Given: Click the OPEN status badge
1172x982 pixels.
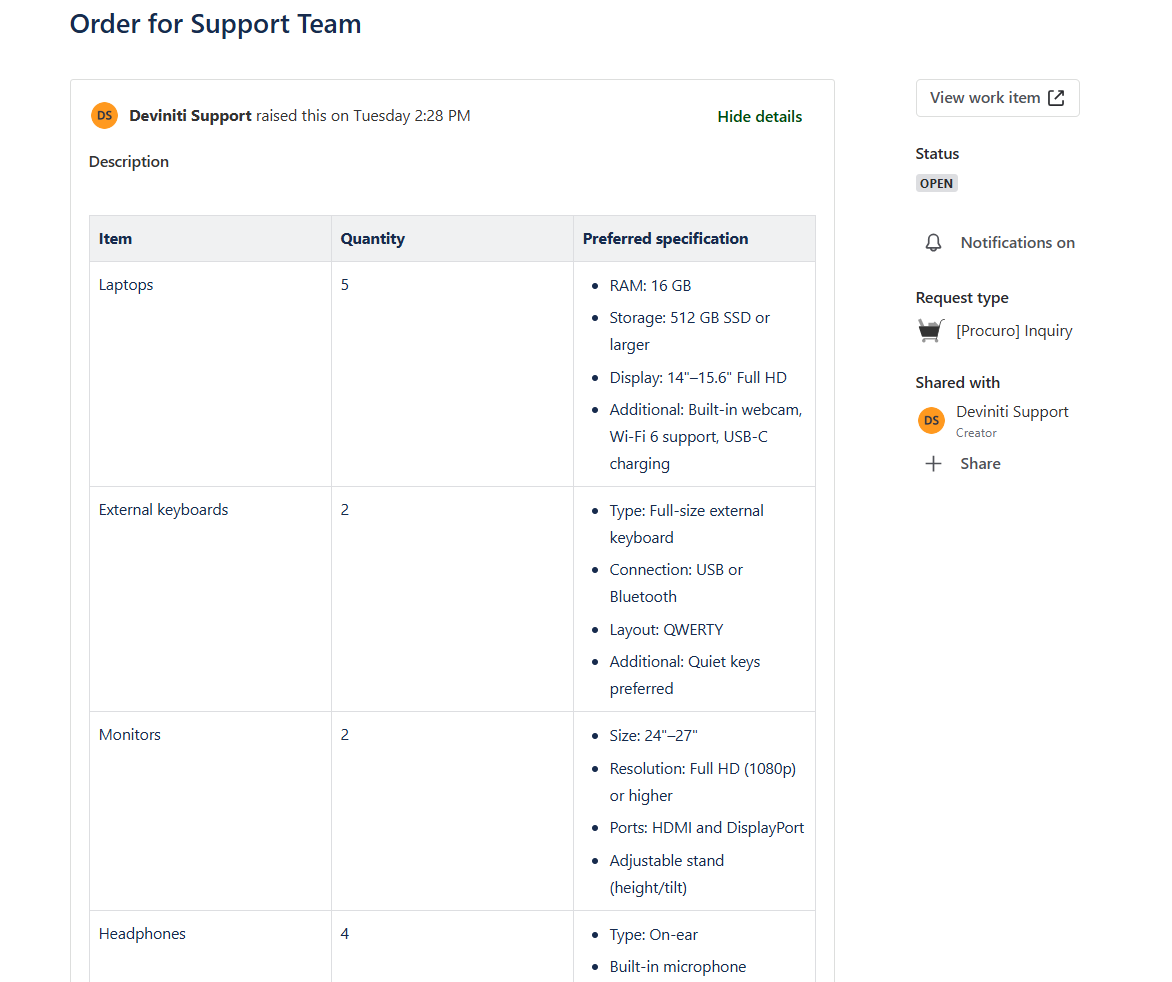Looking at the screenshot, I should (x=937, y=184).
